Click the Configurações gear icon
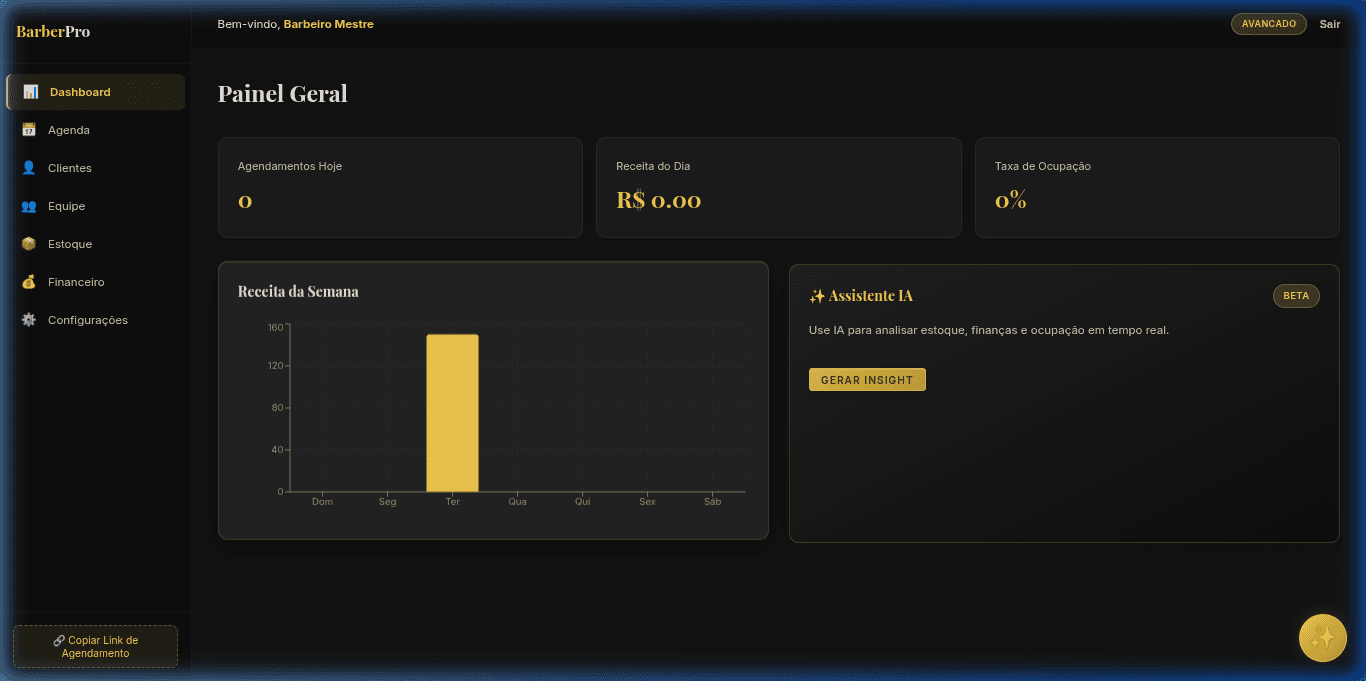Screen dimensions: 1366x681 click(x=28, y=320)
